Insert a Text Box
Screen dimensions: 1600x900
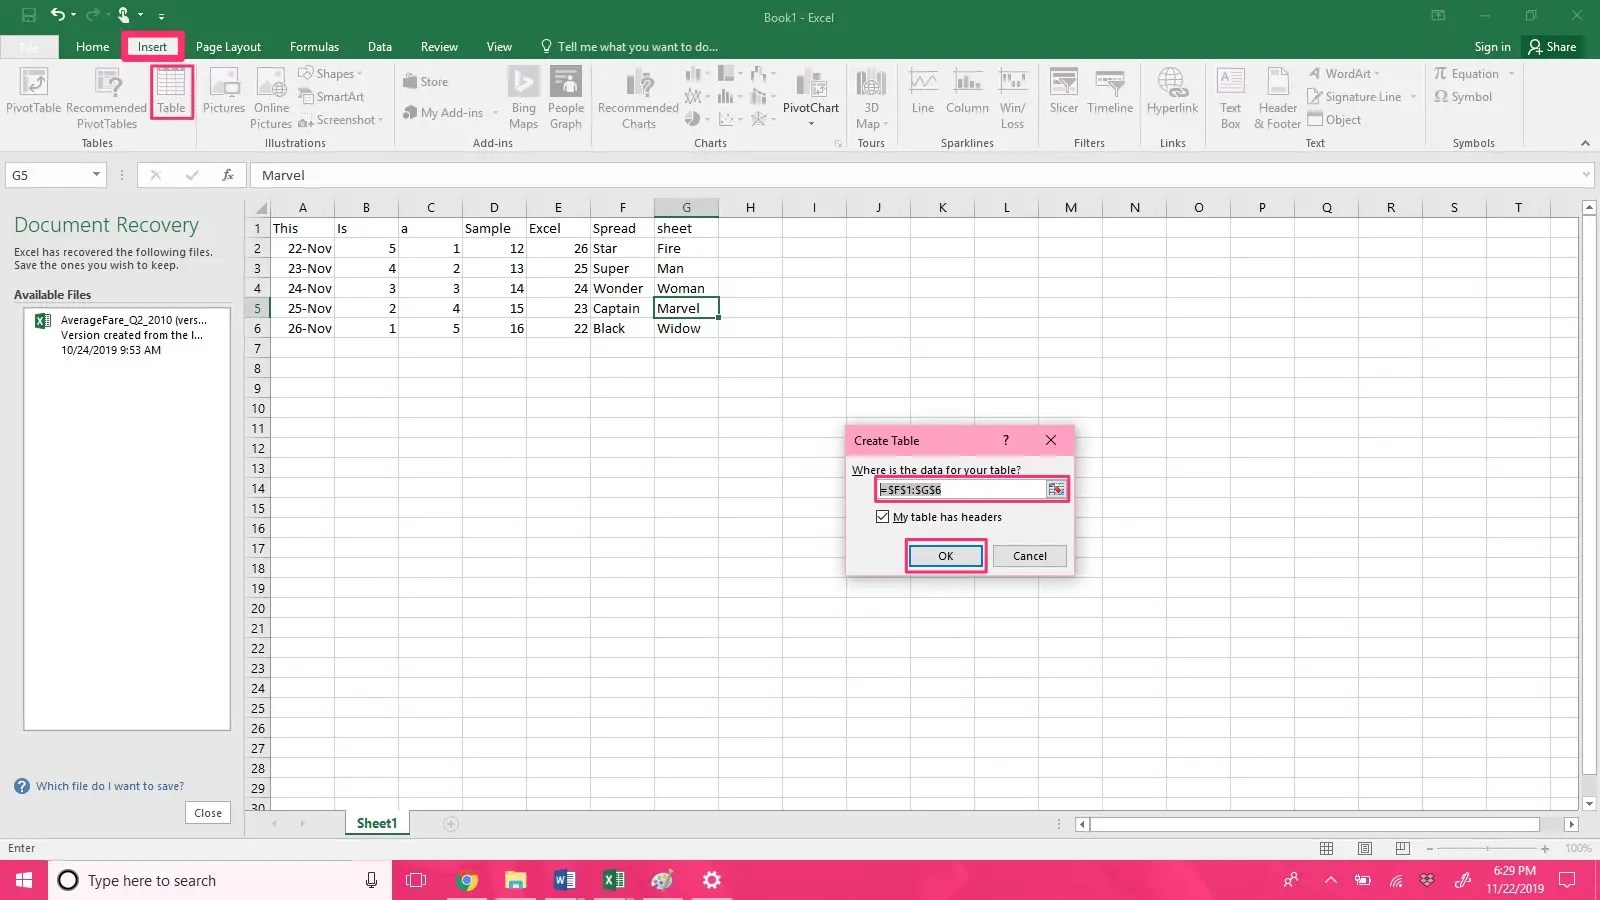tap(1230, 98)
